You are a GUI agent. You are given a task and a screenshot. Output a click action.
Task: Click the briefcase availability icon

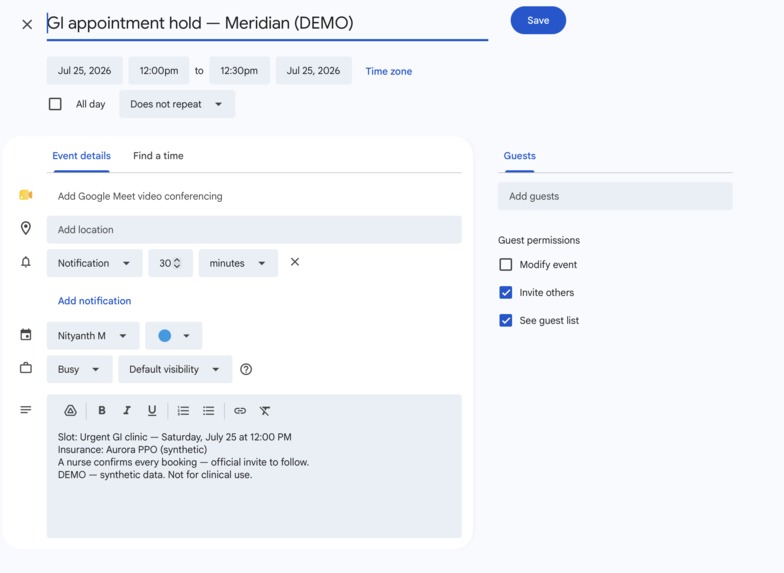coord(26,368)
